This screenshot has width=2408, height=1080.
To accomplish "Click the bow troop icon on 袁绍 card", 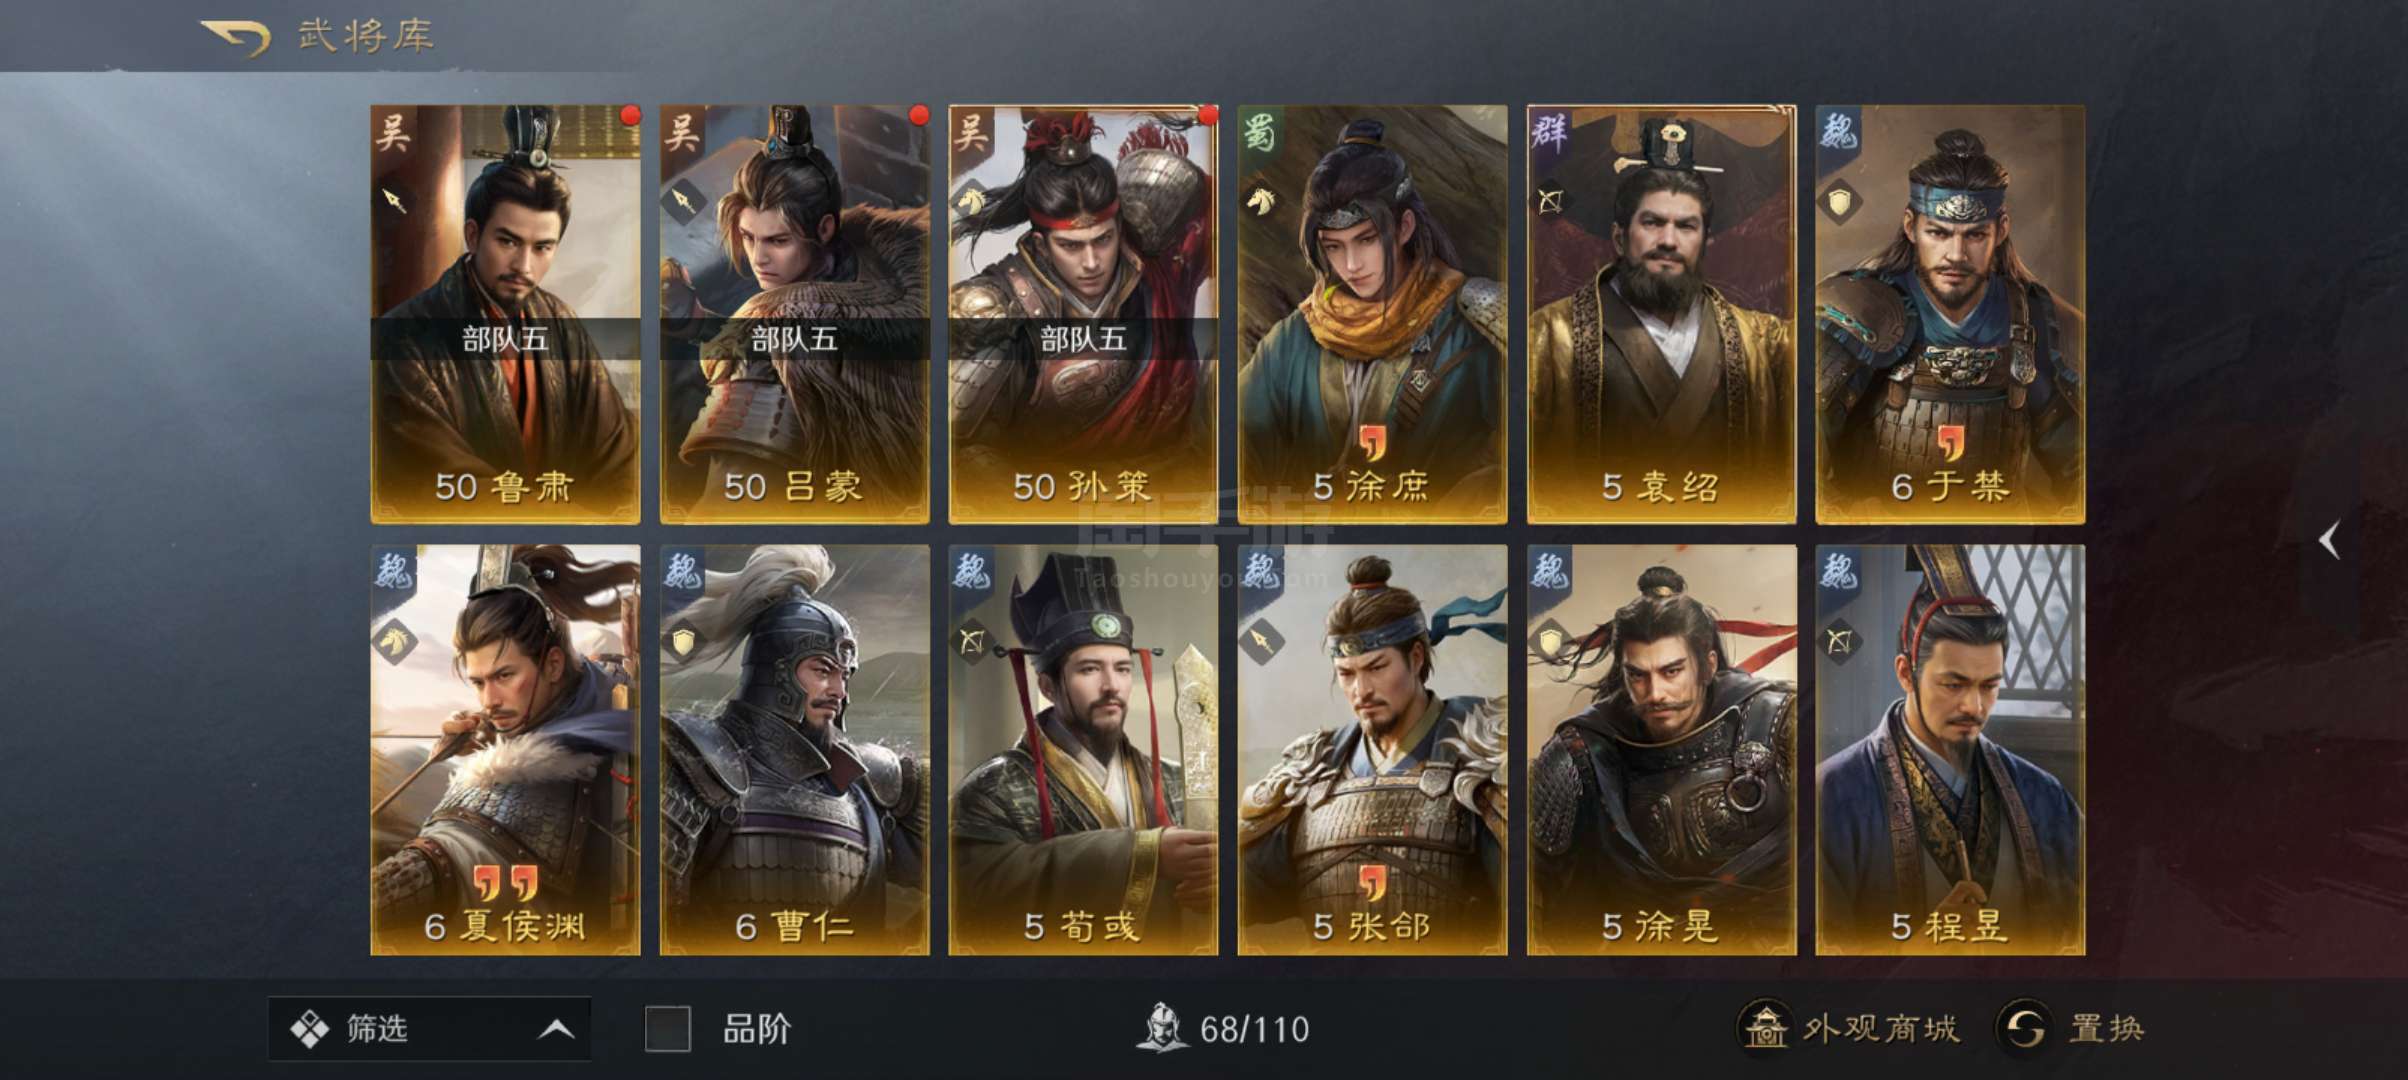I will pos(1551,201).
